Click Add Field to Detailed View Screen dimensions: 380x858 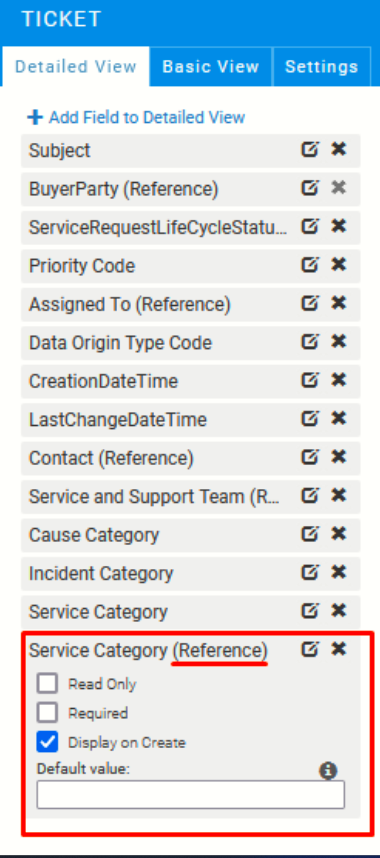[x=136, y=117]
